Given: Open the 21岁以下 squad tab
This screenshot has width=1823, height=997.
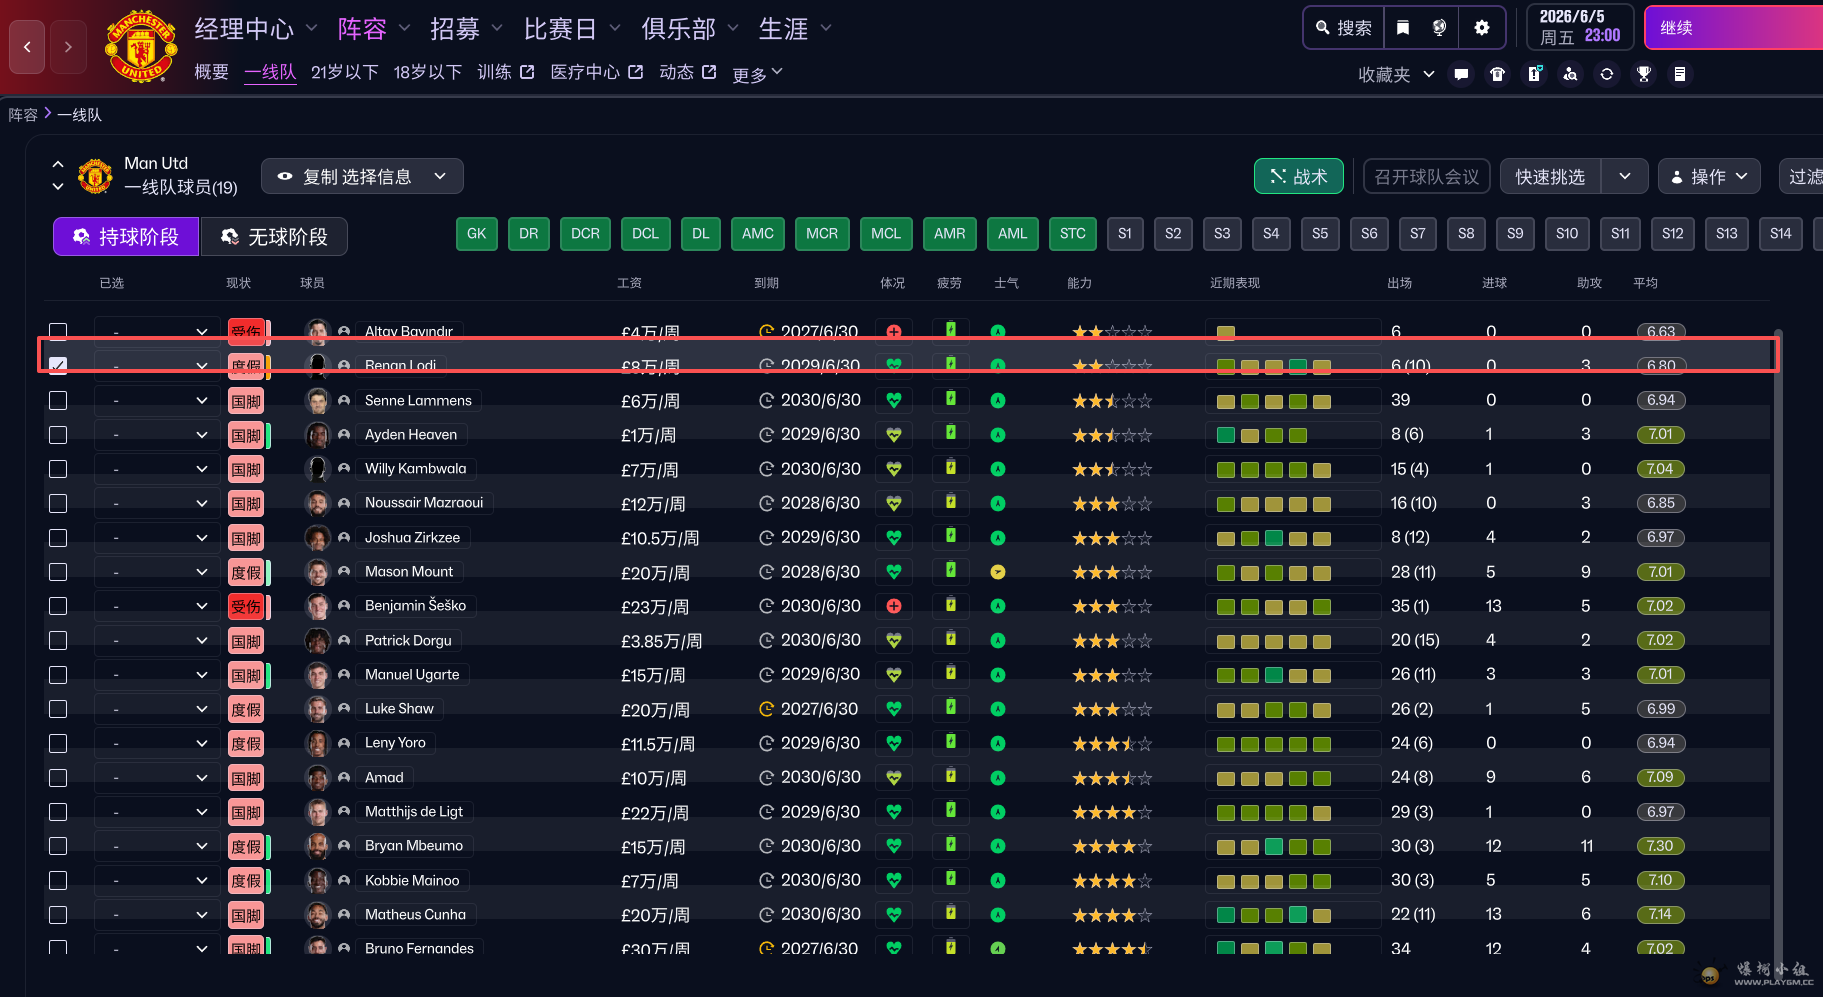Looking at the screenshot, I should (x=344, y=72).
